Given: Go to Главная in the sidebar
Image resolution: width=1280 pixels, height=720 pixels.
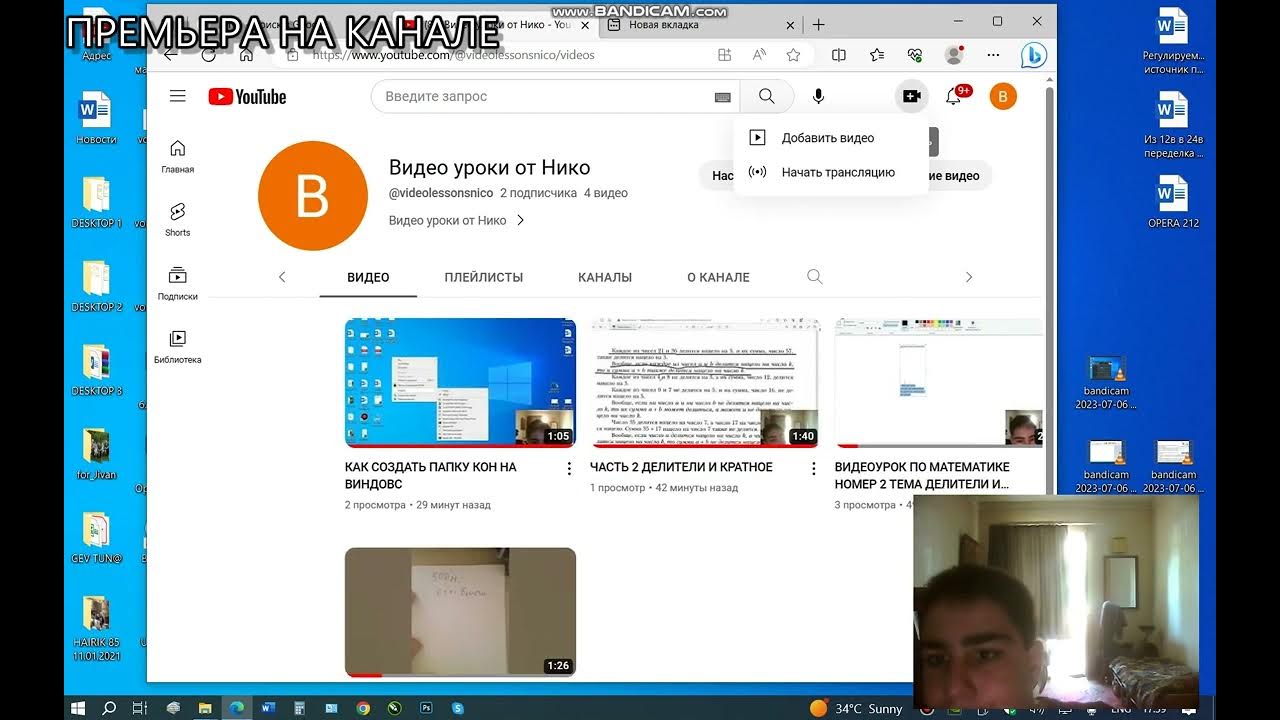Looking at the screenshot, I should [178, 157].
